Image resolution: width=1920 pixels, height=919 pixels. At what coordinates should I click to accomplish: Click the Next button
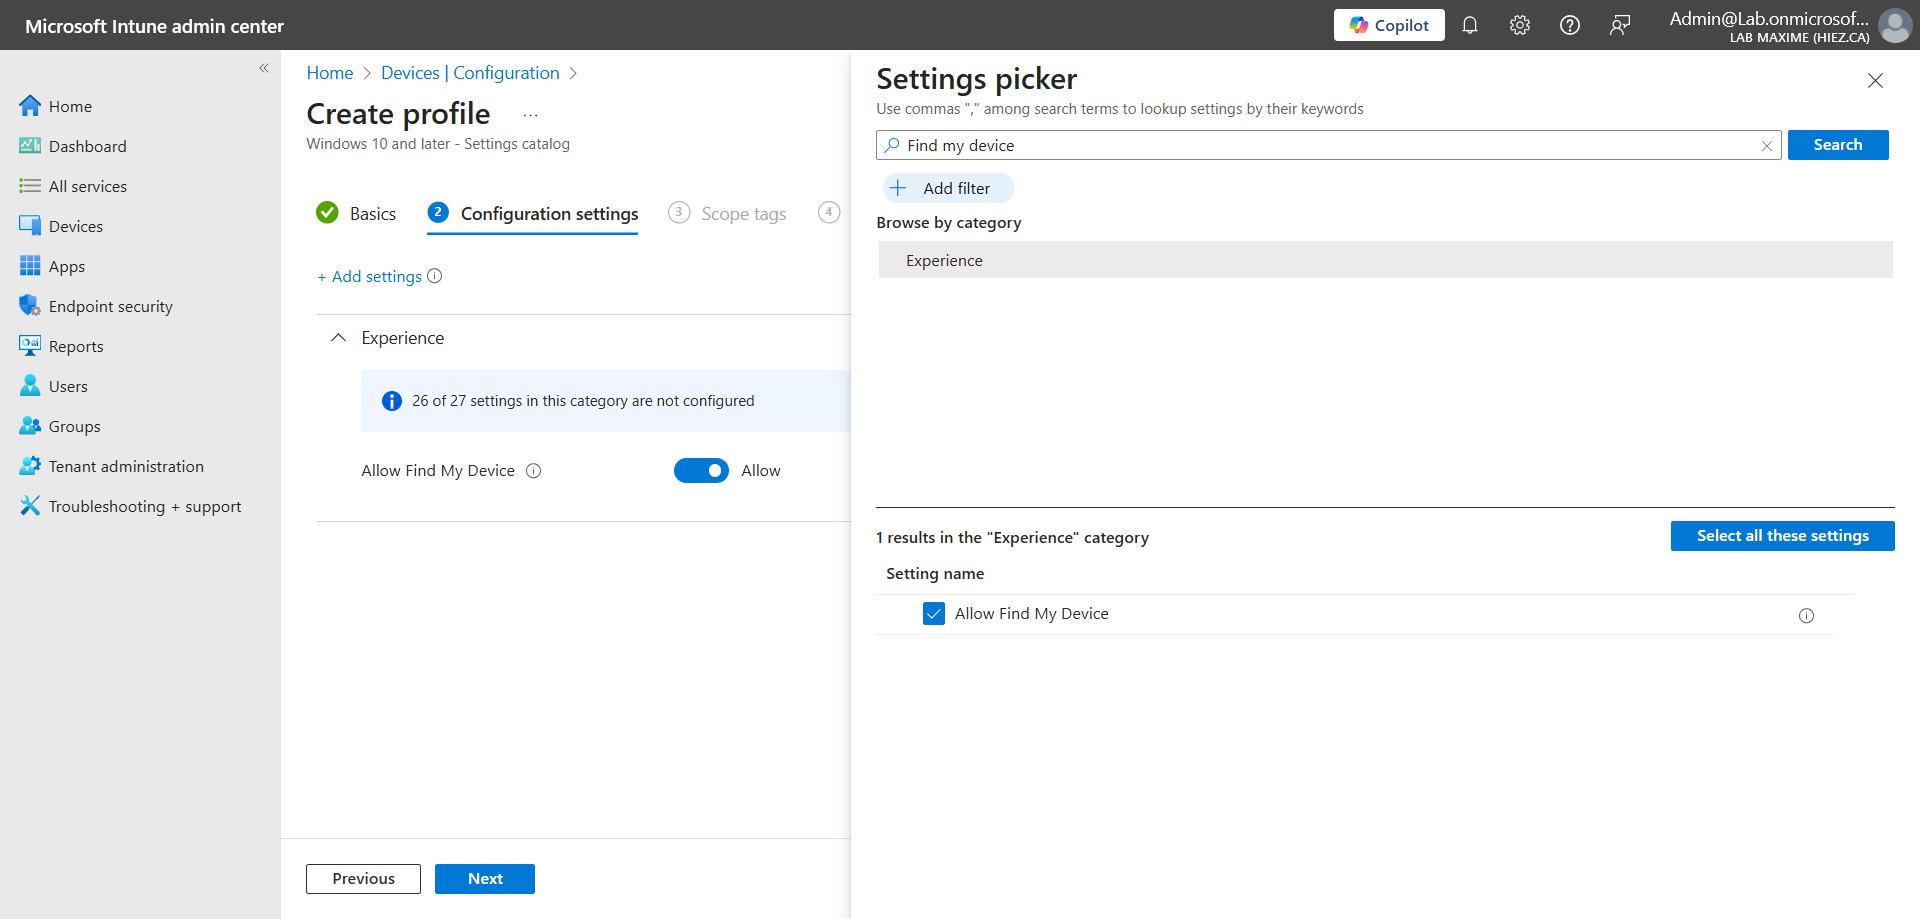point(485,879)
